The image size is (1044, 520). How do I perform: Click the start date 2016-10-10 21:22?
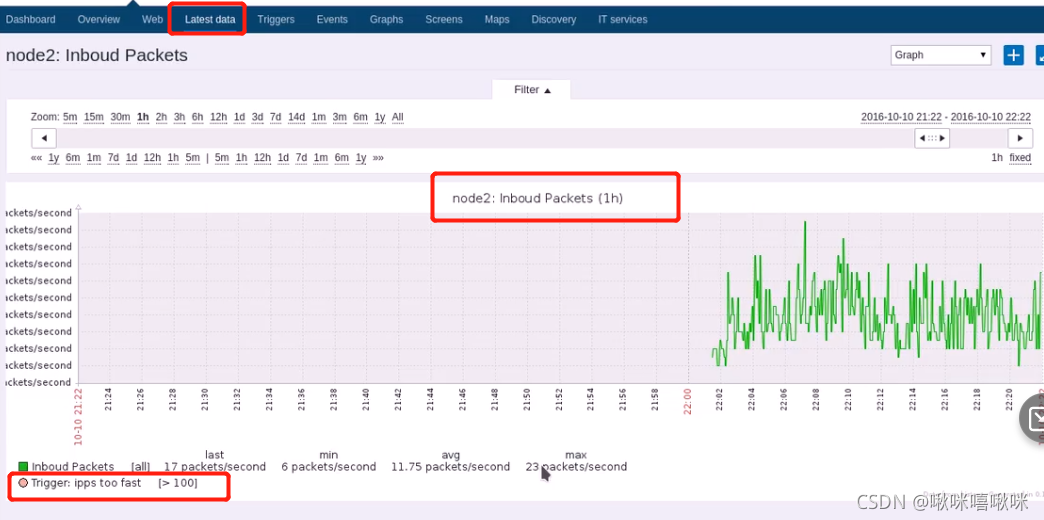(x=902, y=117)
